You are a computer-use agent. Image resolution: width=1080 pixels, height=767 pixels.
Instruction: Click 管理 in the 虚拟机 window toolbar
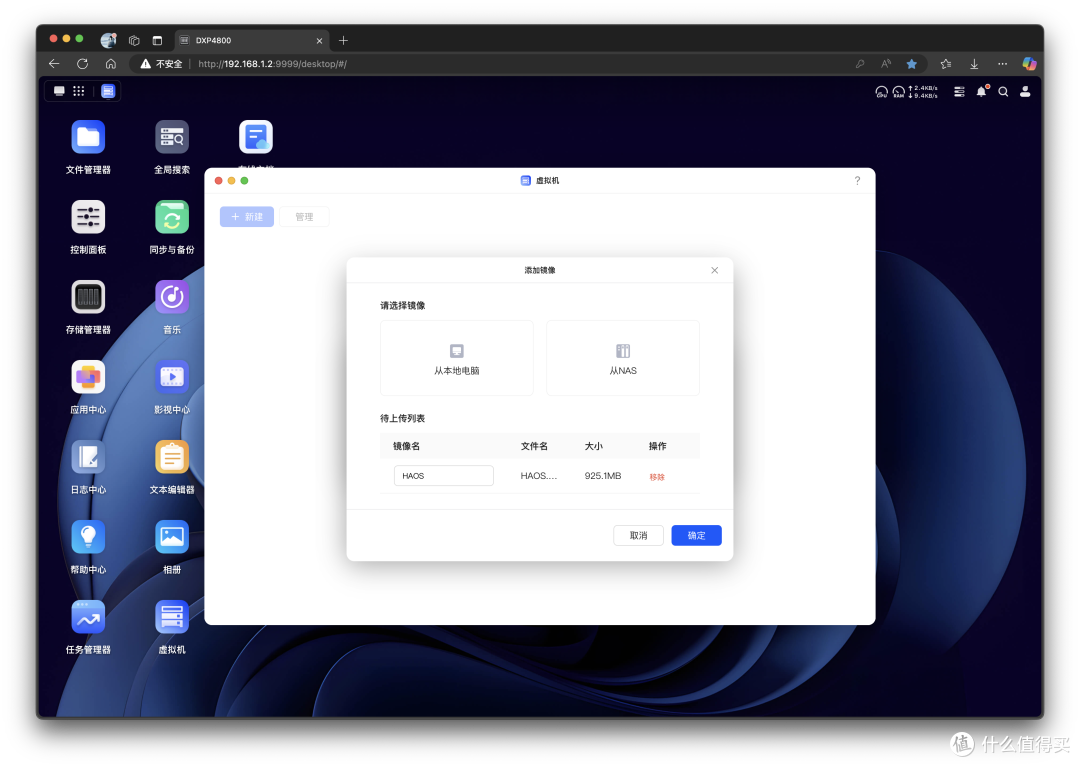click(304, 217)
